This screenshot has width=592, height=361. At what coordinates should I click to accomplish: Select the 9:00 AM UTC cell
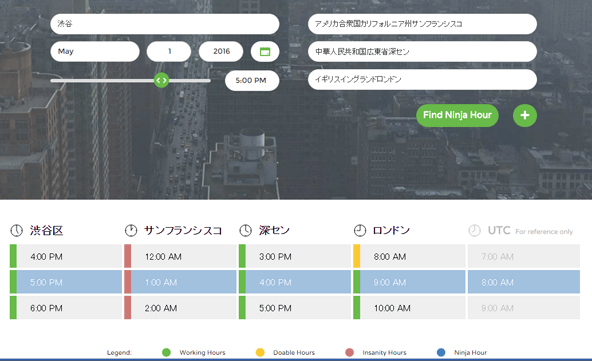tap(524, 308)
